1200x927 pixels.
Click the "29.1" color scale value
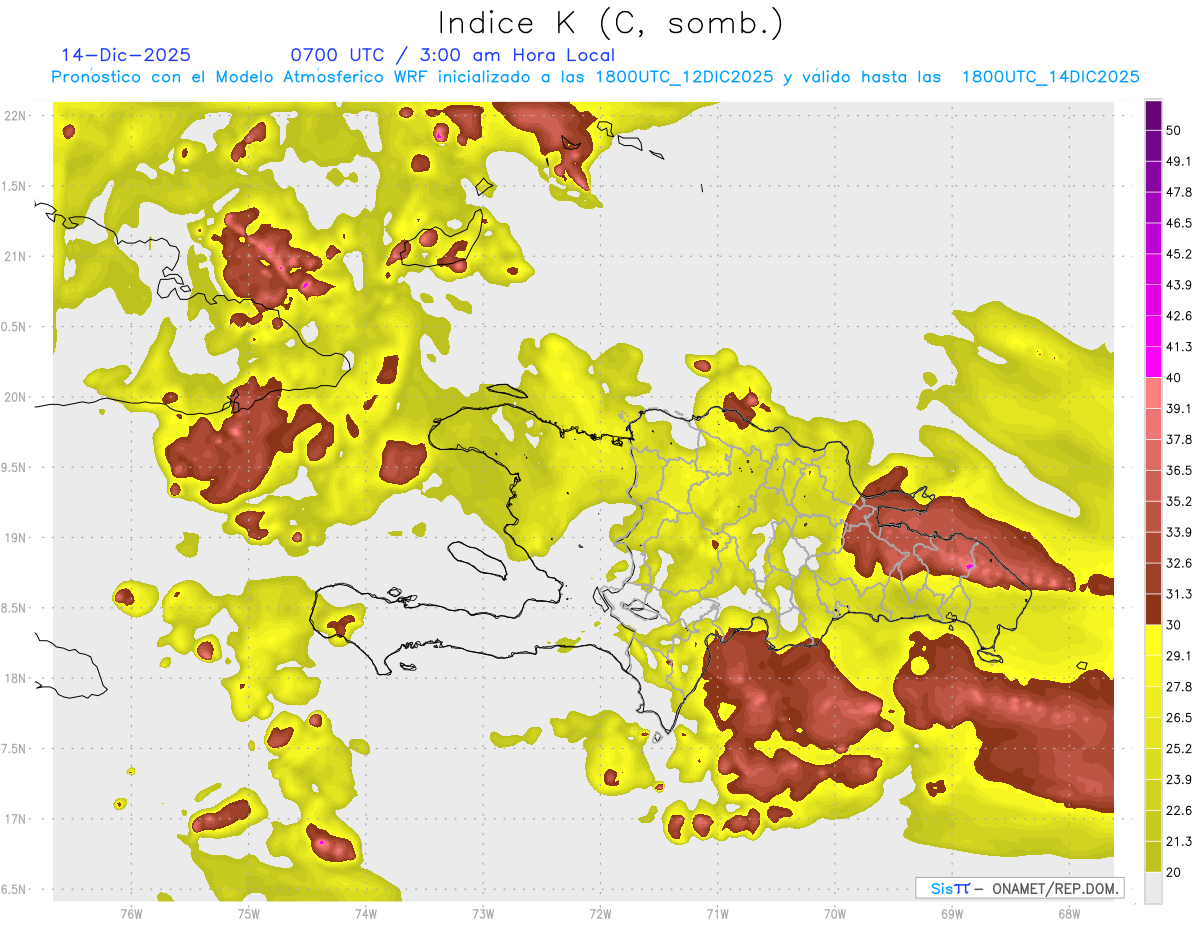click(x=1179, y=656)
